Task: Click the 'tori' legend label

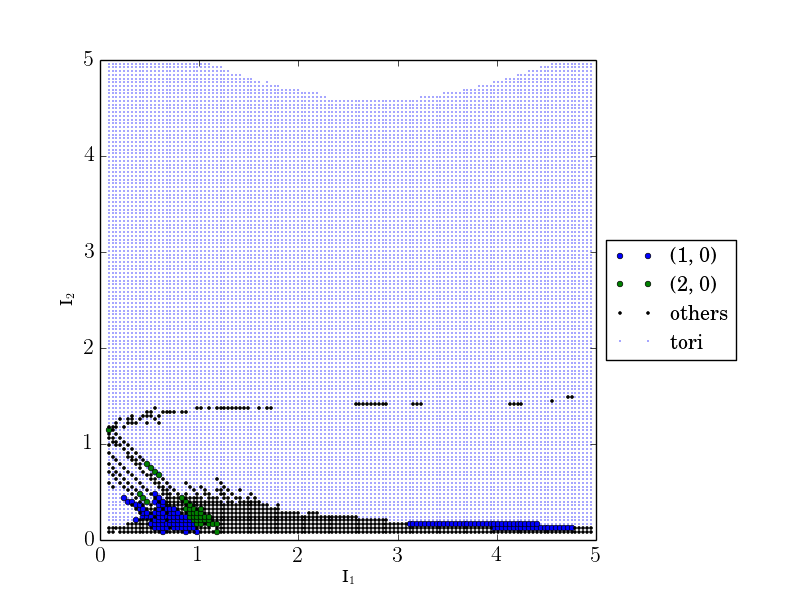Action: pyautogui.click(x=686, y=342)
